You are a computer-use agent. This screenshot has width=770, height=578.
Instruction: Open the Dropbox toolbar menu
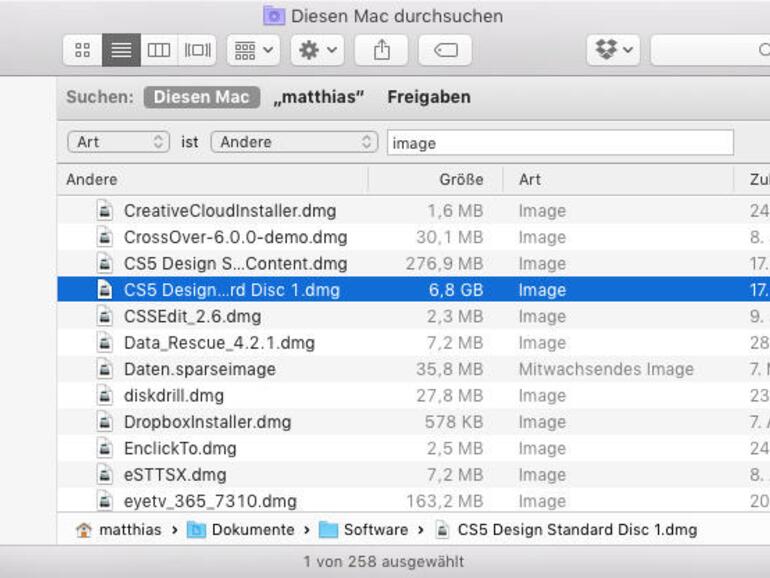point(613,50)
